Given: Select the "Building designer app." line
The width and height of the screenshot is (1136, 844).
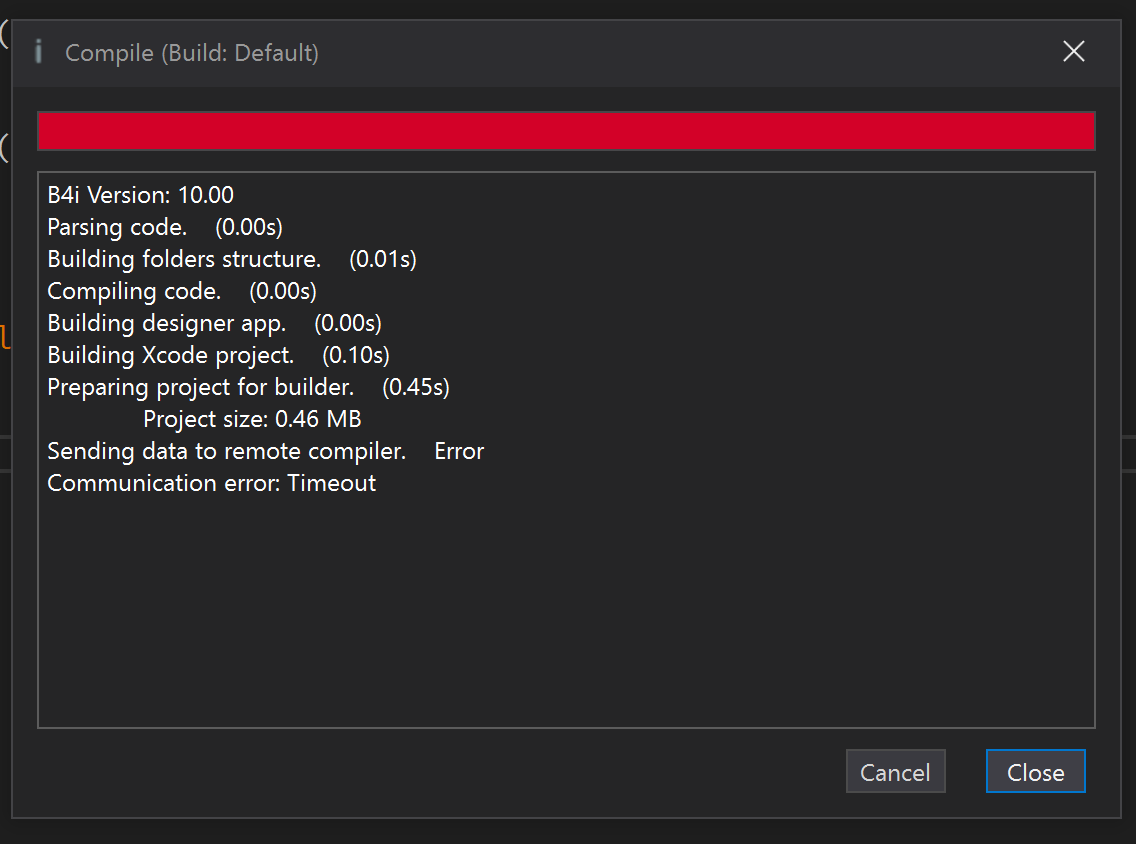Looking at the screenshot, I should [167, 323].
